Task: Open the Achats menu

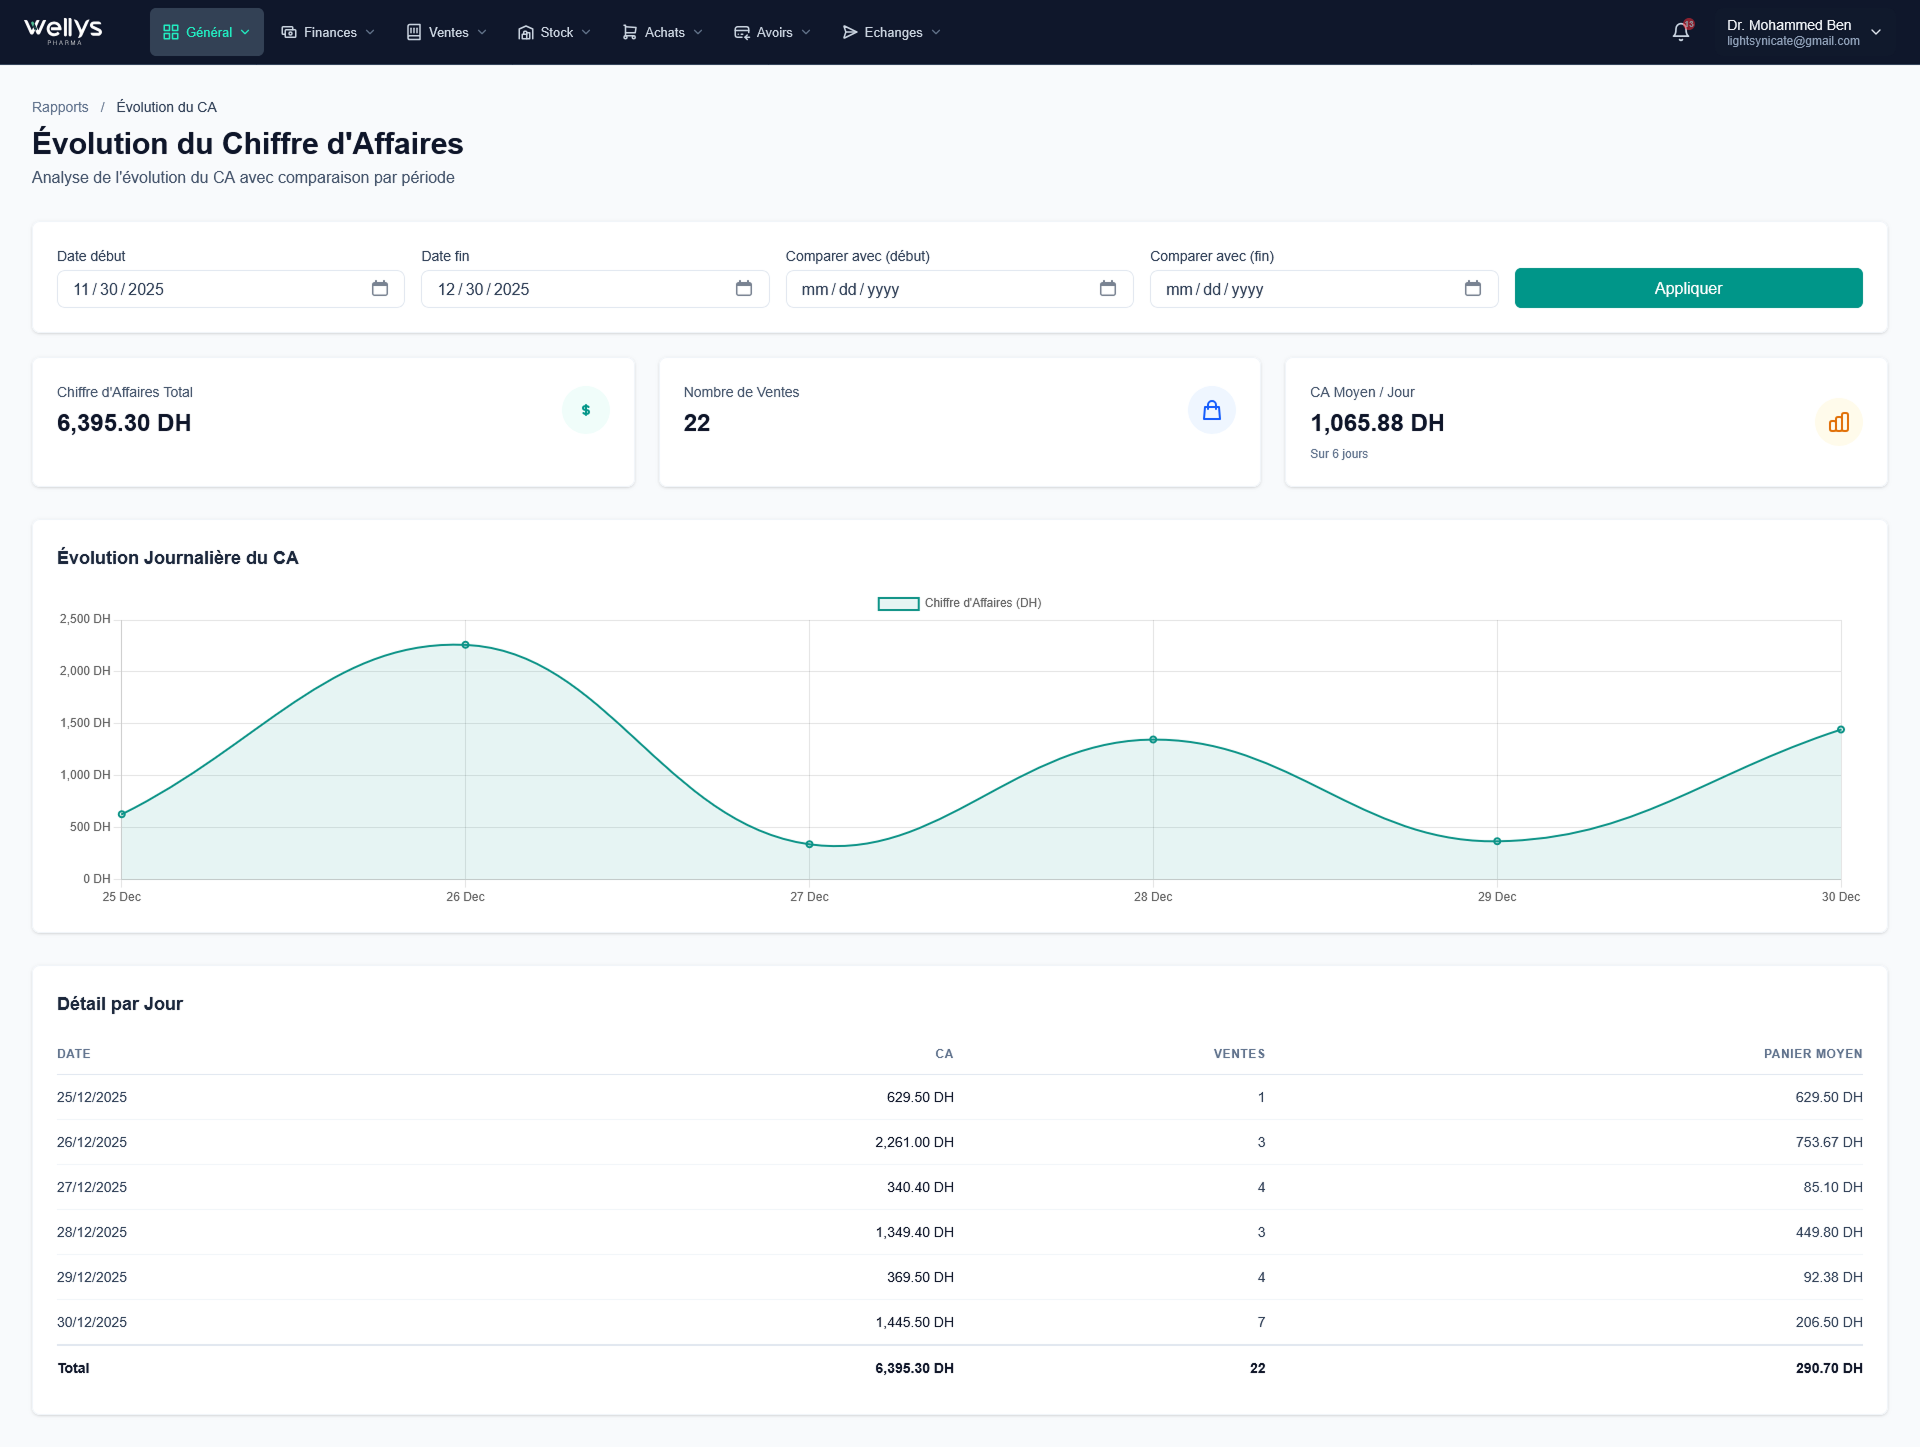Action: click(x=663, y=32)
